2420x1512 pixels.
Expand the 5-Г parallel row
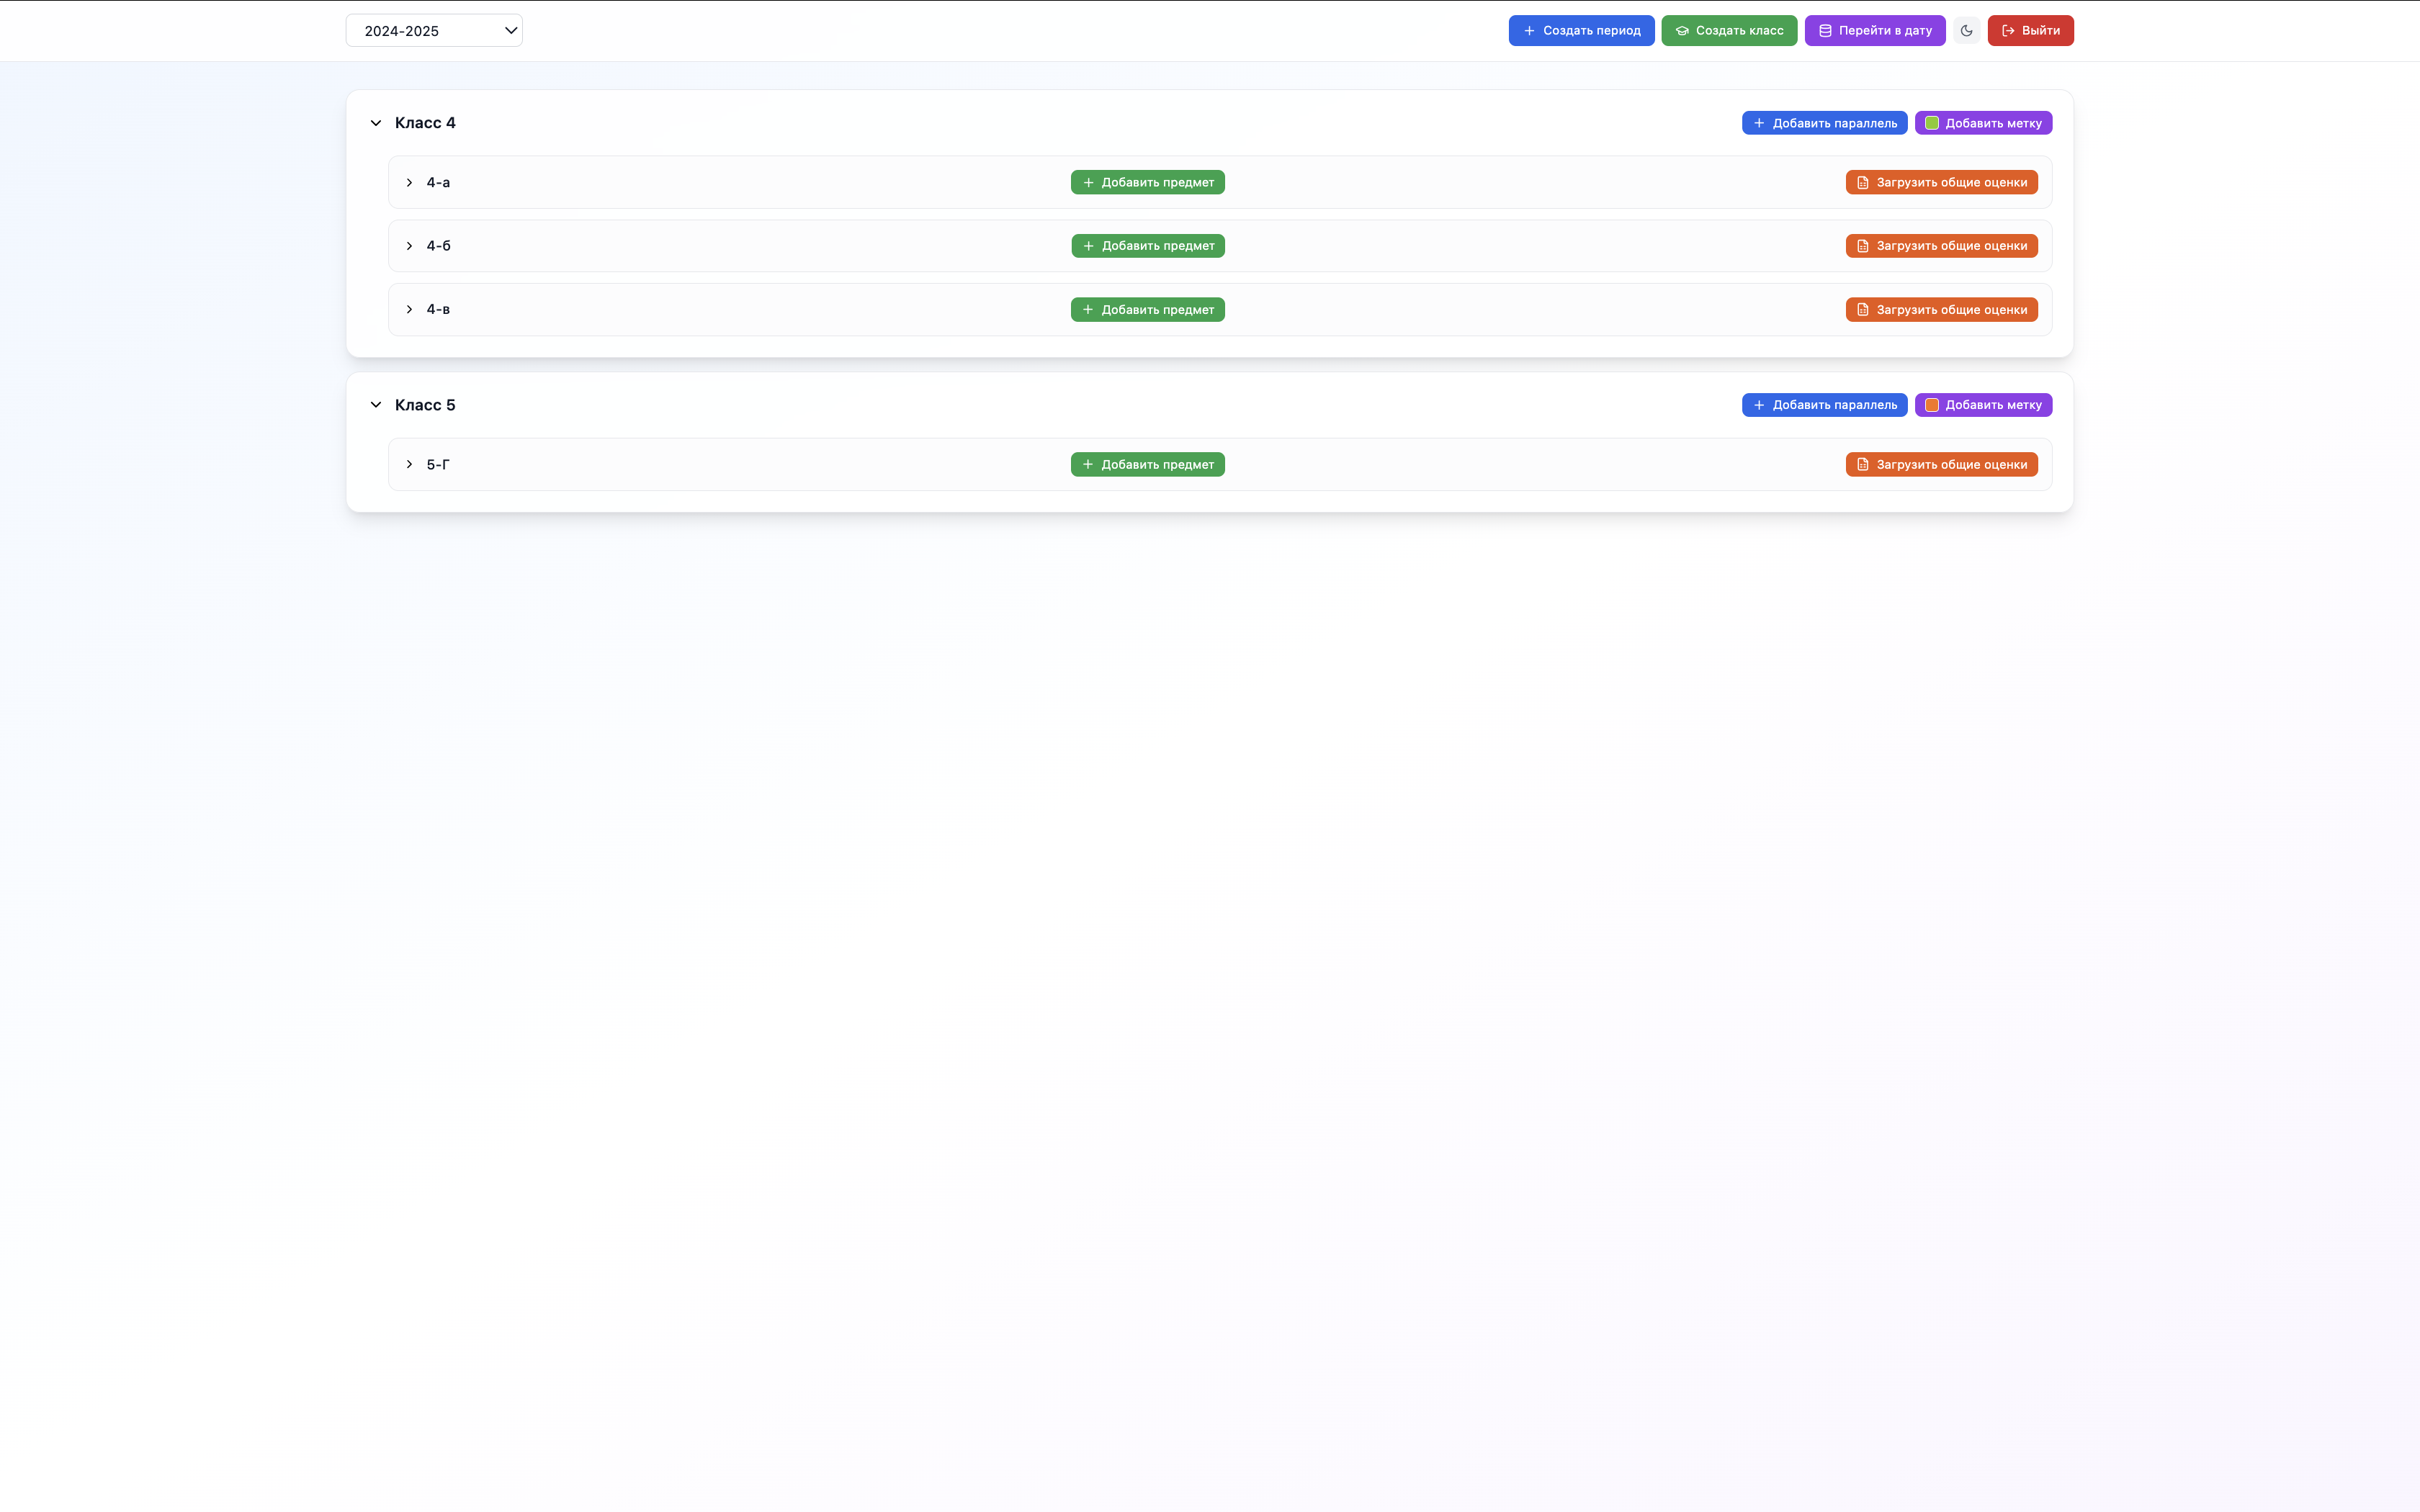pos(409,464)
